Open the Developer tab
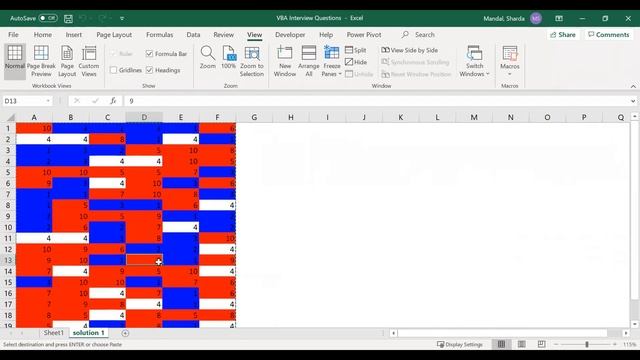The height and width of the screenshot is (360, 640). [290, 35]
